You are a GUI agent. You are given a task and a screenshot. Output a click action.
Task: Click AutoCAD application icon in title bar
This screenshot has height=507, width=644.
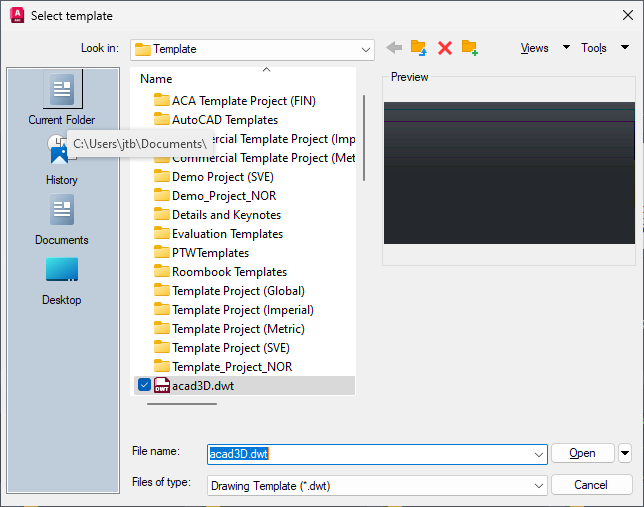click(17, 15)
